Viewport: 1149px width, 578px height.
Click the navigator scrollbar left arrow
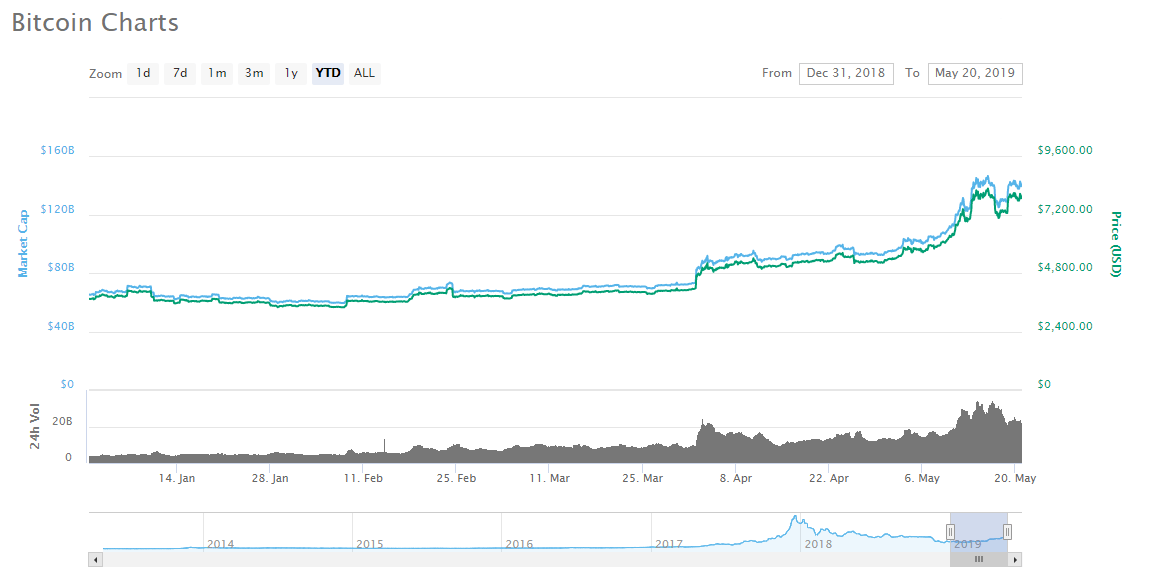[96, 559]
